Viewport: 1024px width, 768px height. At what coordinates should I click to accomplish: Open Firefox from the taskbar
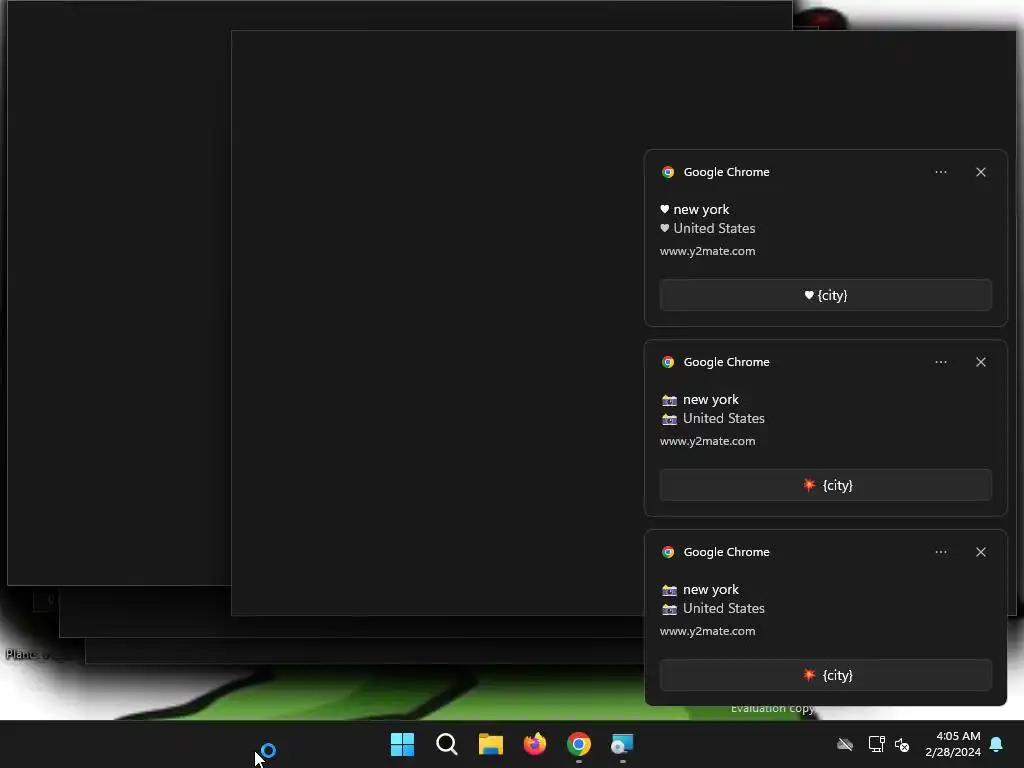[x=535, y=744]
